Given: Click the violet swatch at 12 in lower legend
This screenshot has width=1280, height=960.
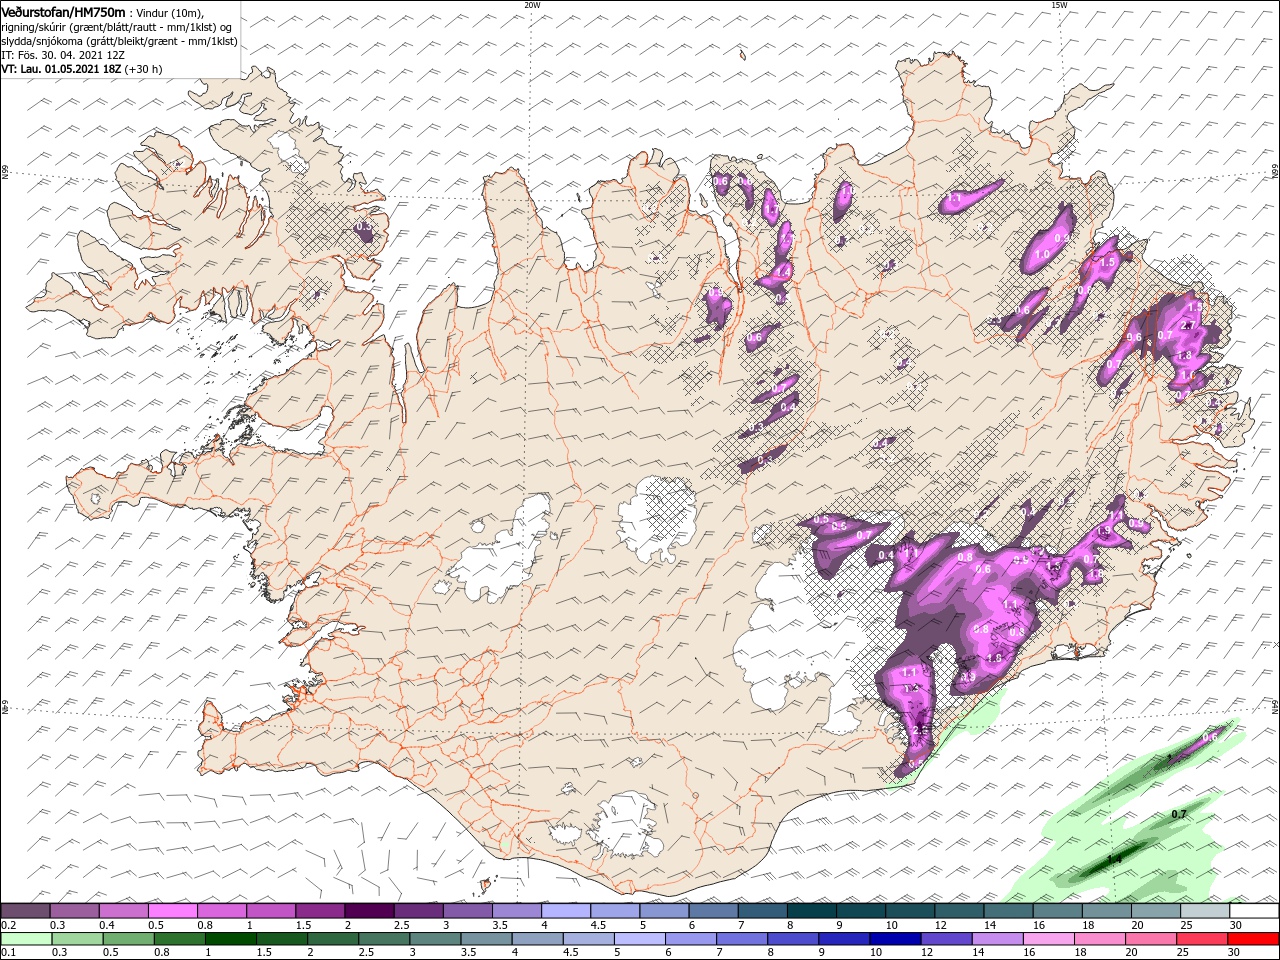Looking at the screenshot, I should 945,938.
